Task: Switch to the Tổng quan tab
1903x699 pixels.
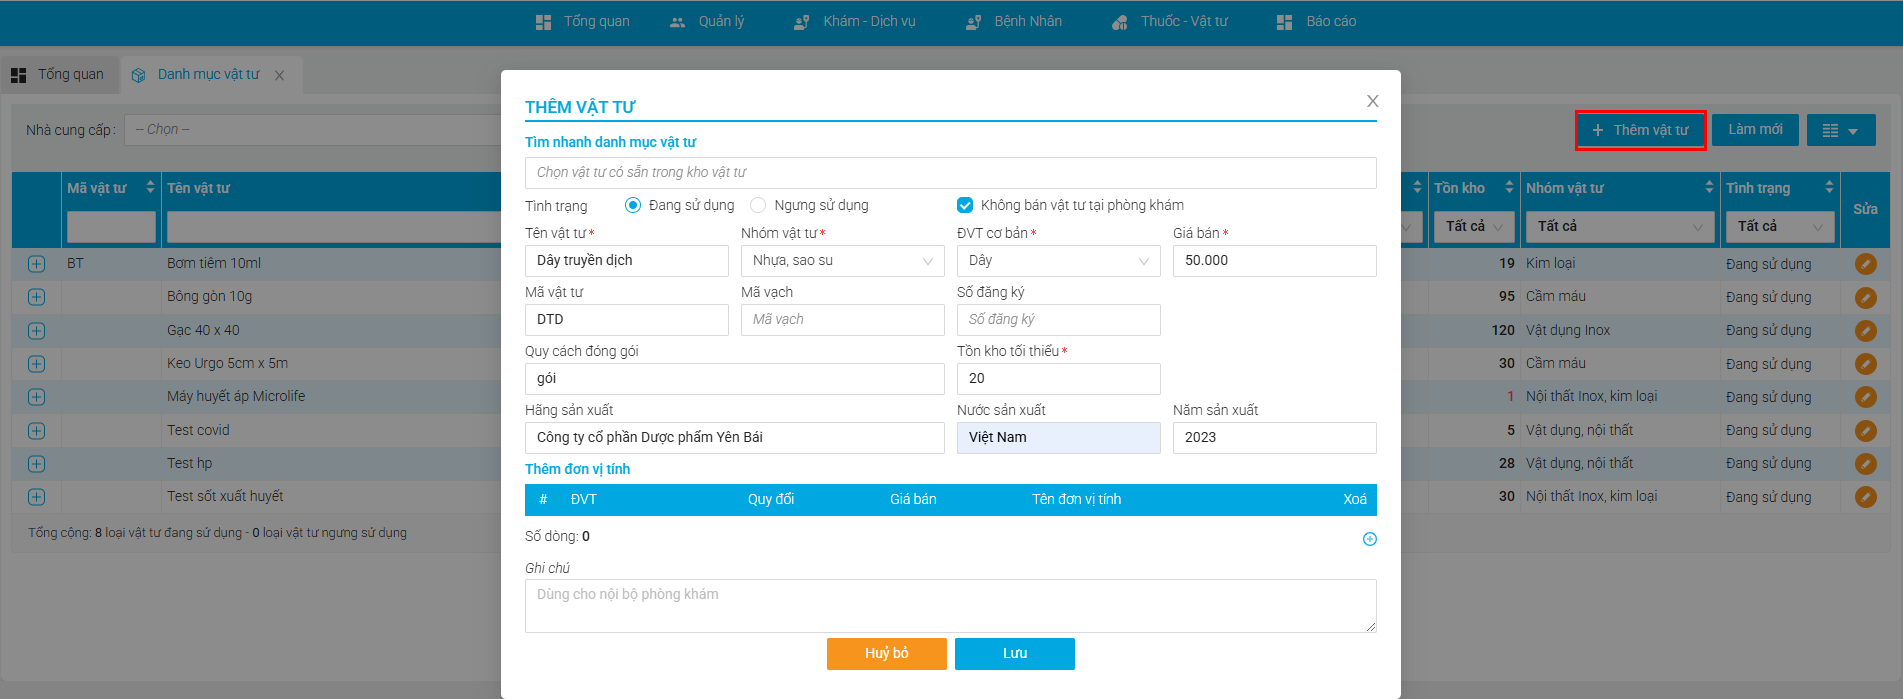Action: pyautogui.click(x=58, y=75)
